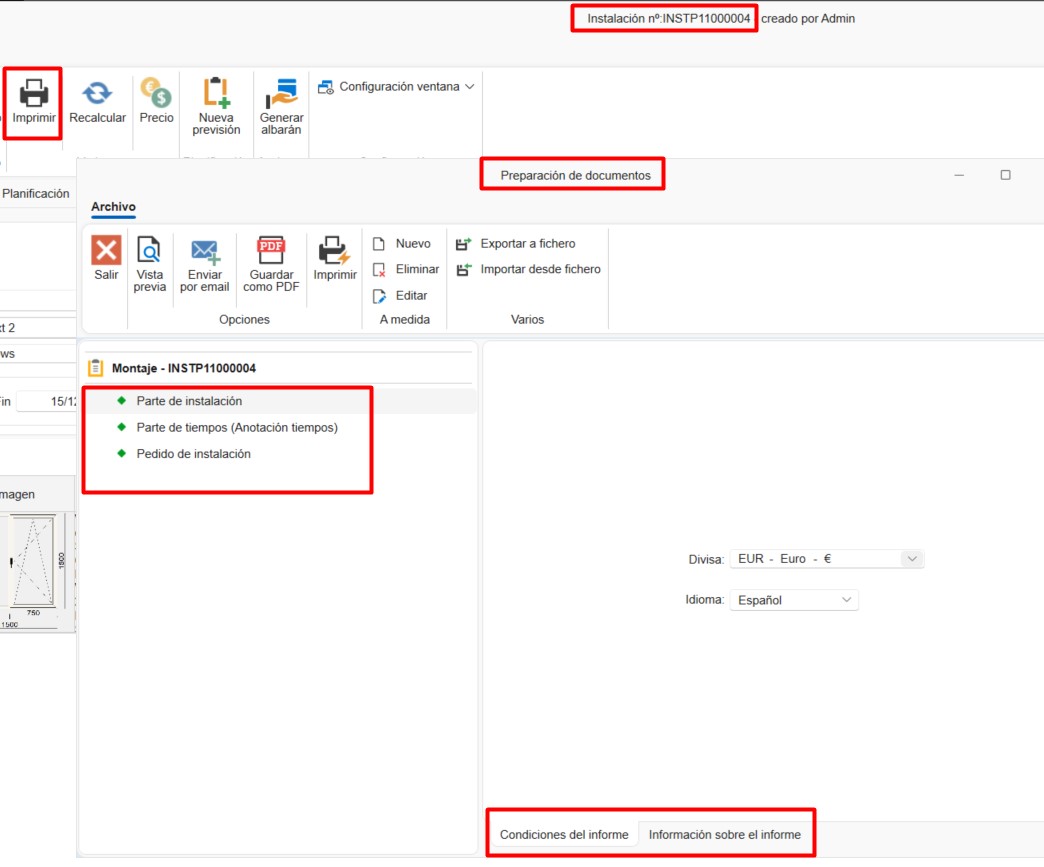This screenshot has width=1044, height=867.
Task: Click Imprimir in the document preparation ribbon
Action: point(334,251)
